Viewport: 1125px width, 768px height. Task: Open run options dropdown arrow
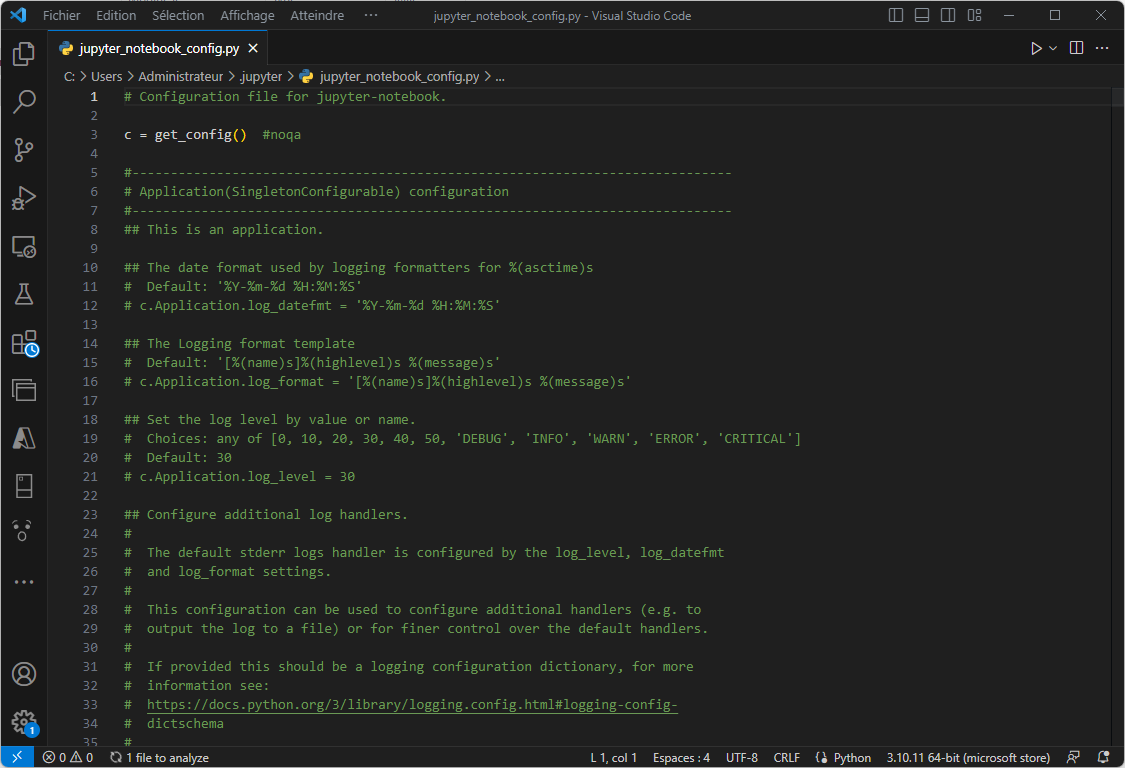pyautogui.click(x=1053, y=48)
